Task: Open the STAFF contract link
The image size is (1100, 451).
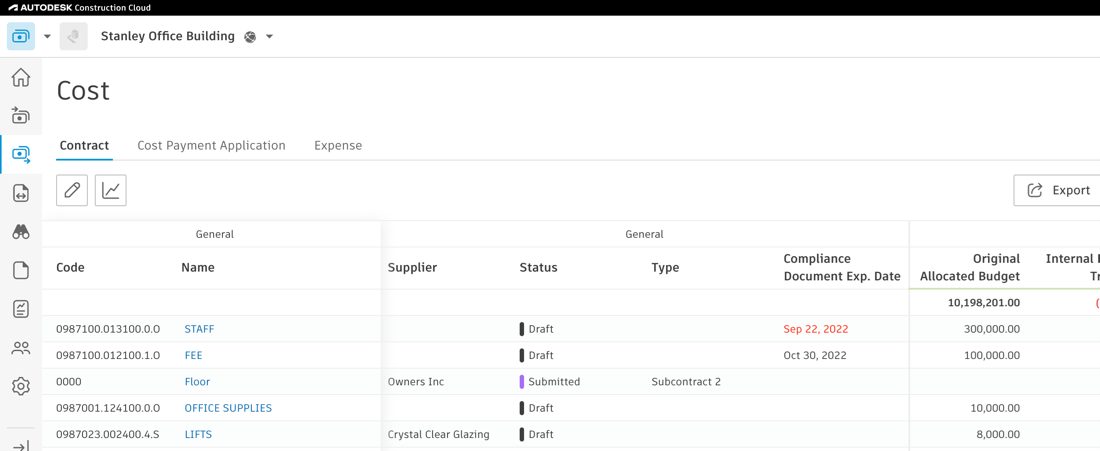Action: [x=199, y=329]
